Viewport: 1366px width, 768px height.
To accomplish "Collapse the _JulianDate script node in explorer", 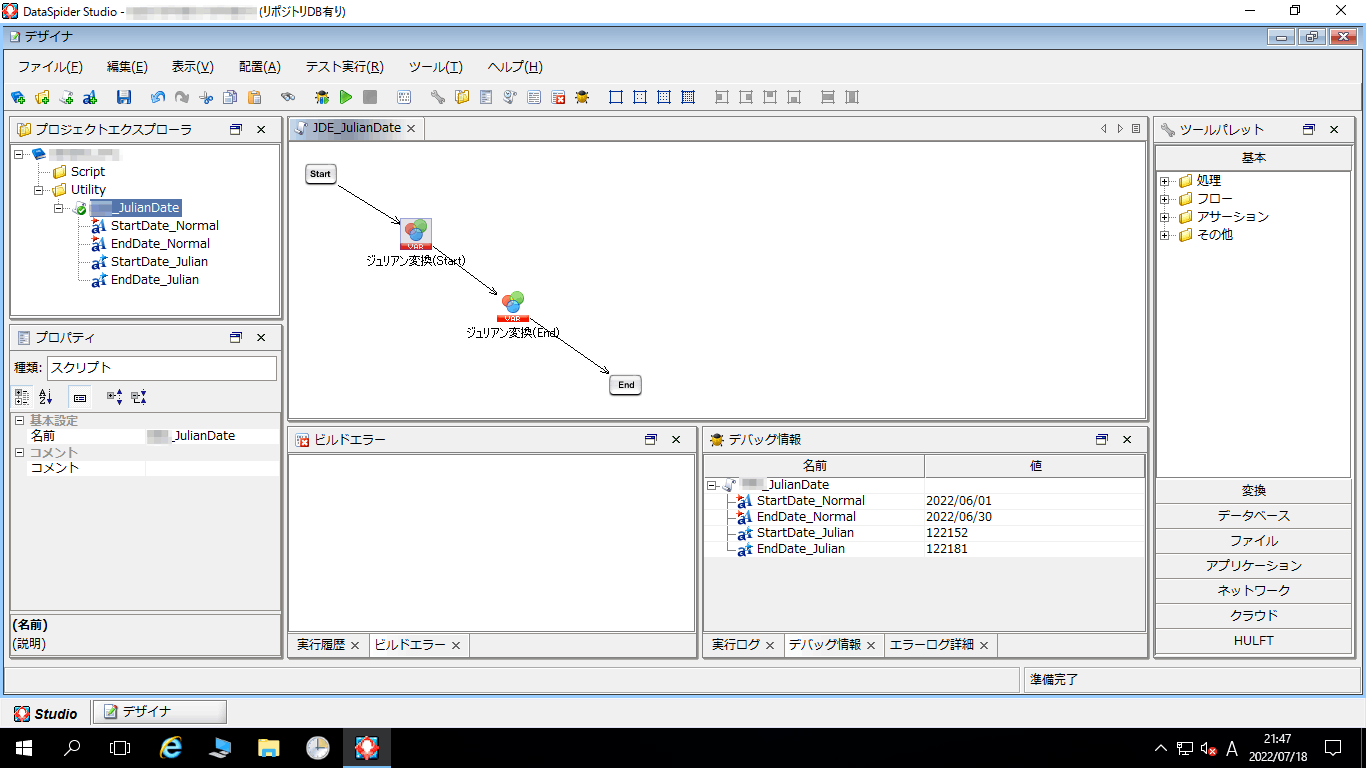I will [x=58, y=208].
